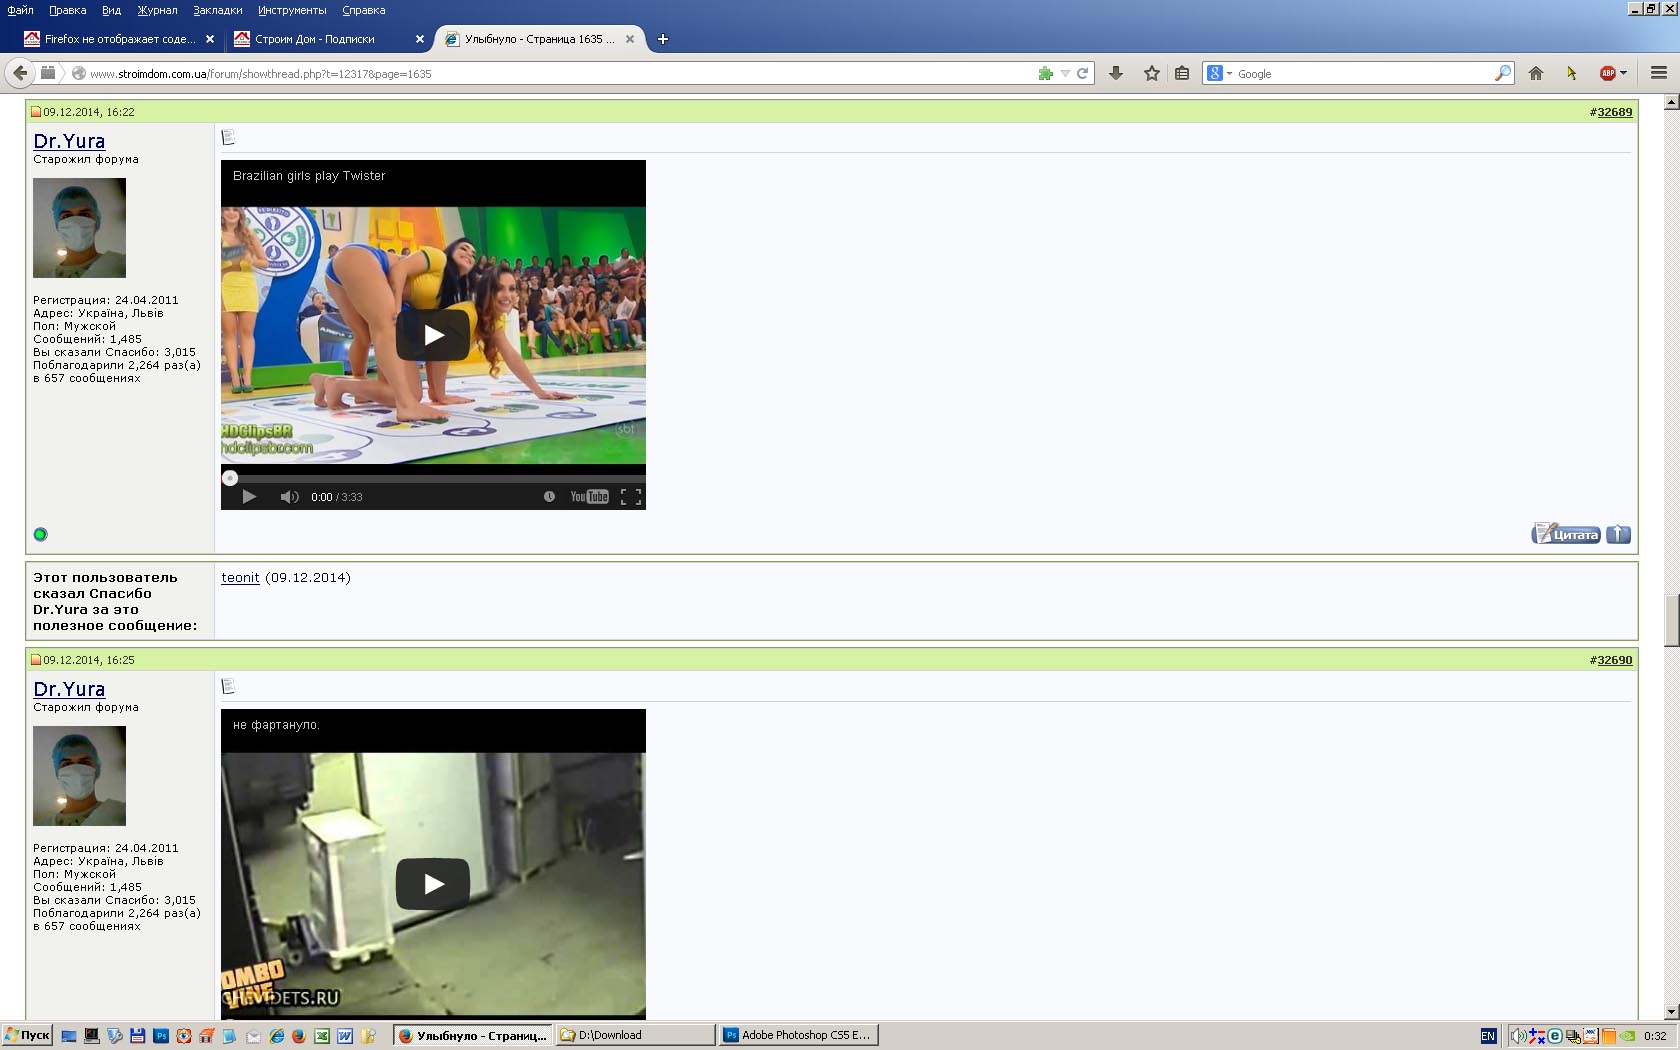
Task: Mute the Brazilian girls video volume icon
Action: click(289, 497)
